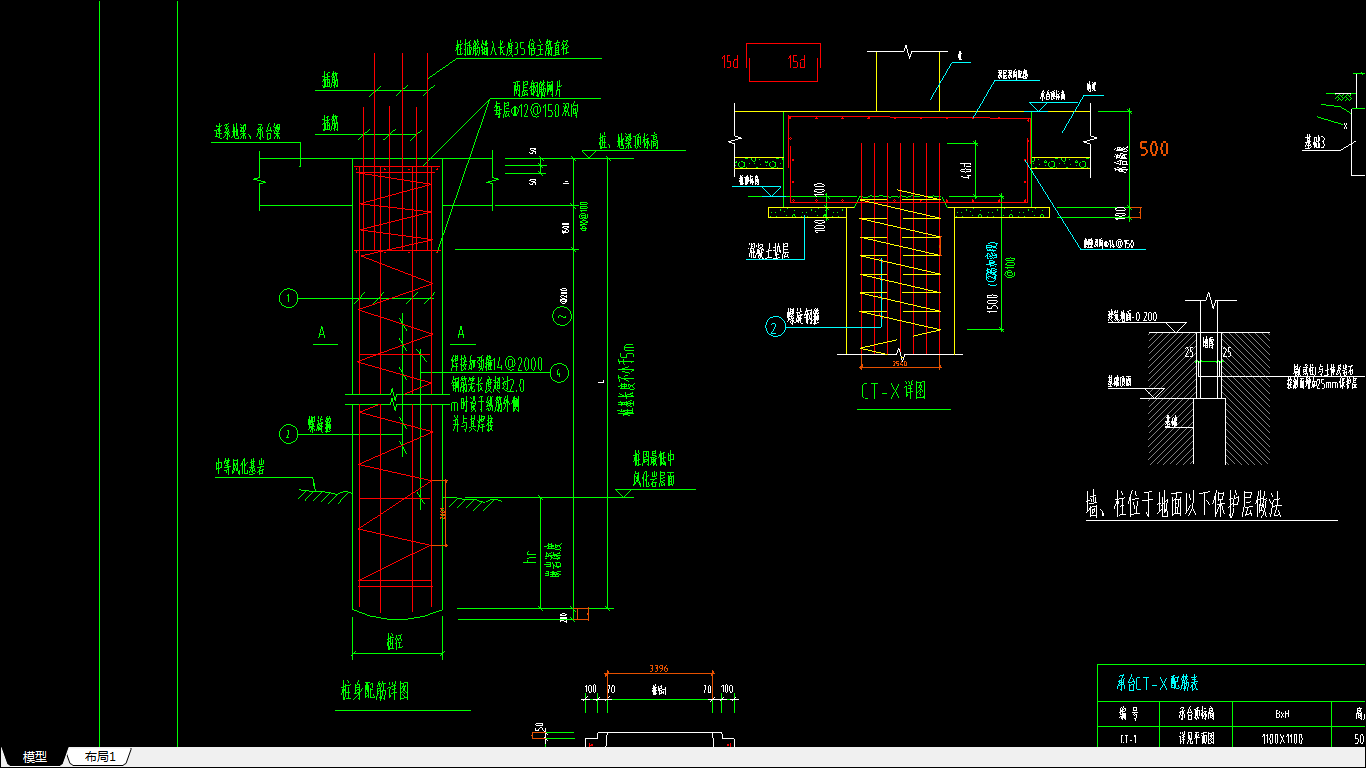Screen dimensions: 1366x768
Task: Click the 基础3 label
Action: tap(1313, 143)
